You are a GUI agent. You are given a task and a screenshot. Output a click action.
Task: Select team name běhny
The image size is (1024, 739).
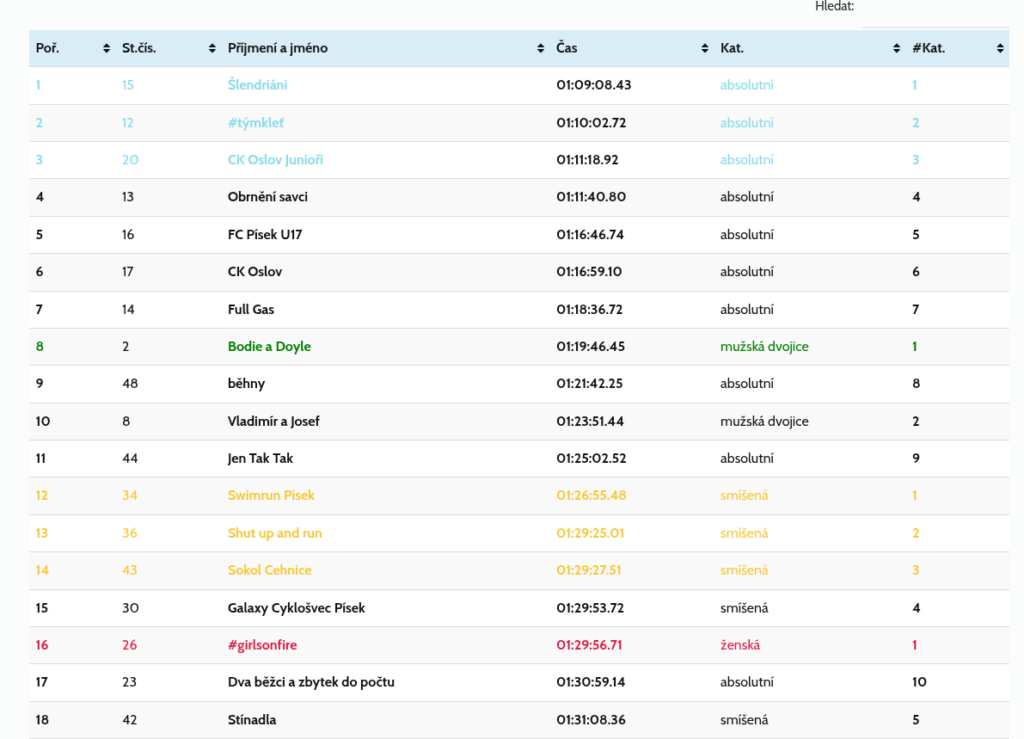246,384
